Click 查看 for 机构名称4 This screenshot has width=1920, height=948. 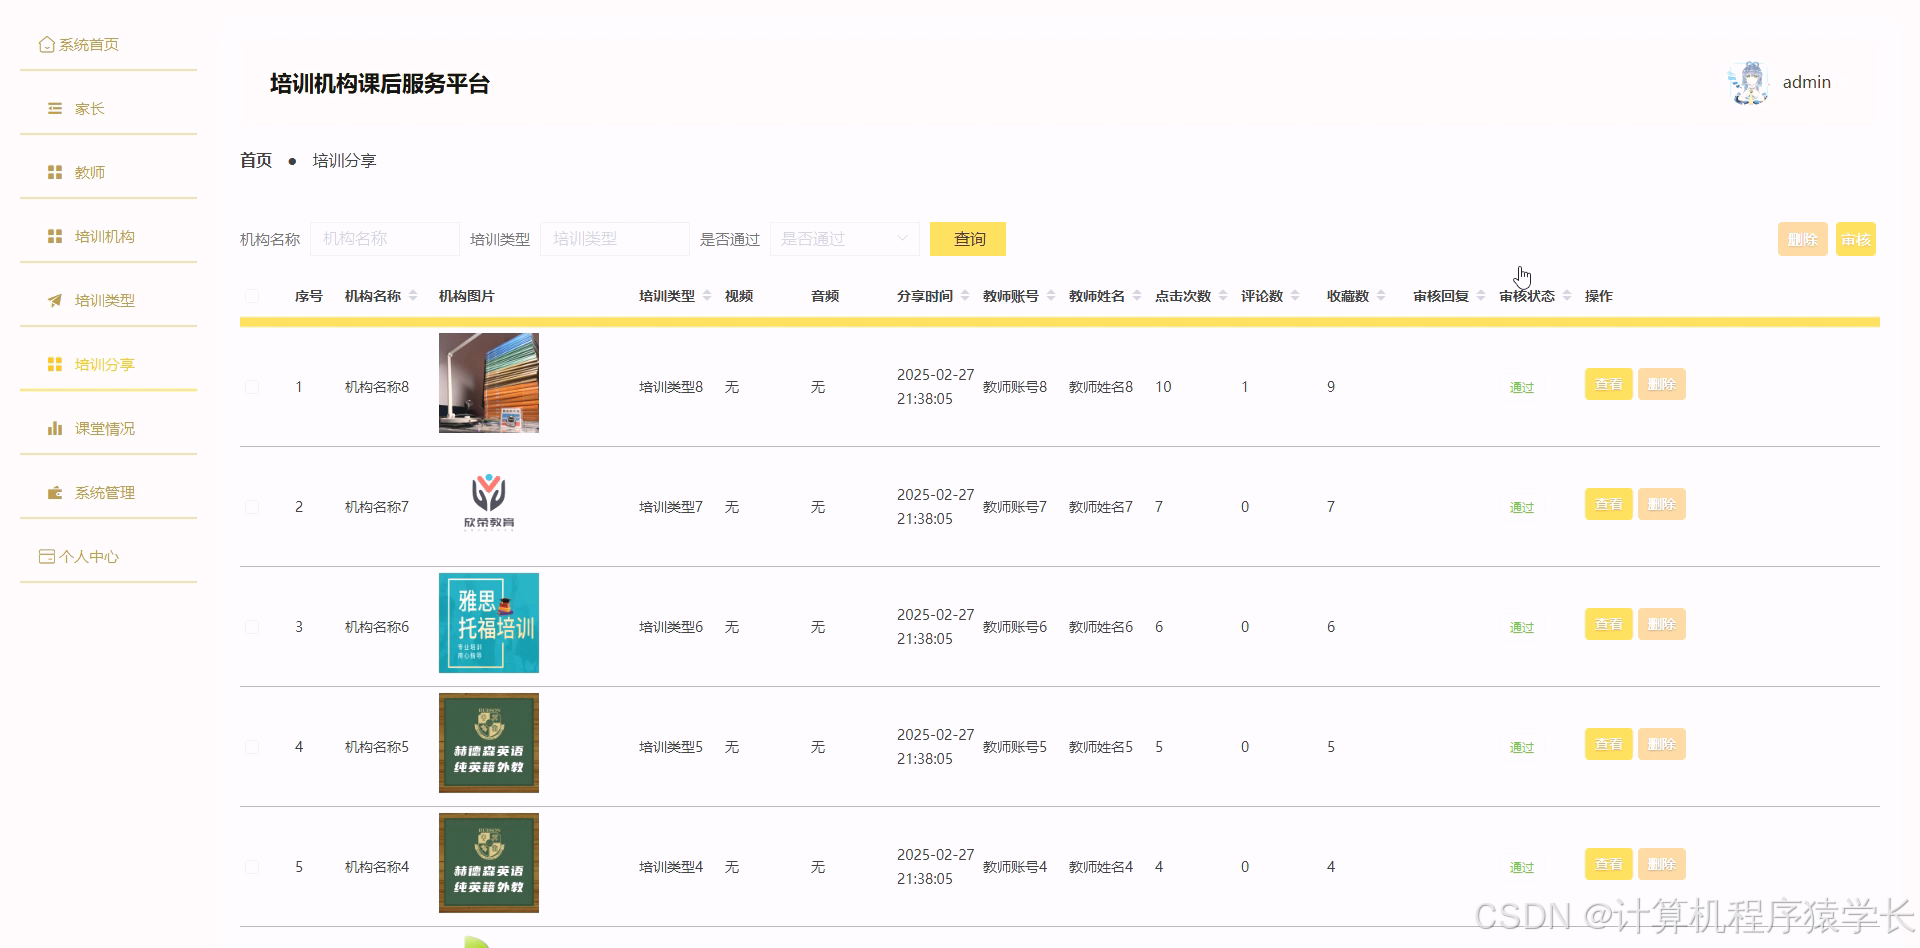tap(1609, 864)
